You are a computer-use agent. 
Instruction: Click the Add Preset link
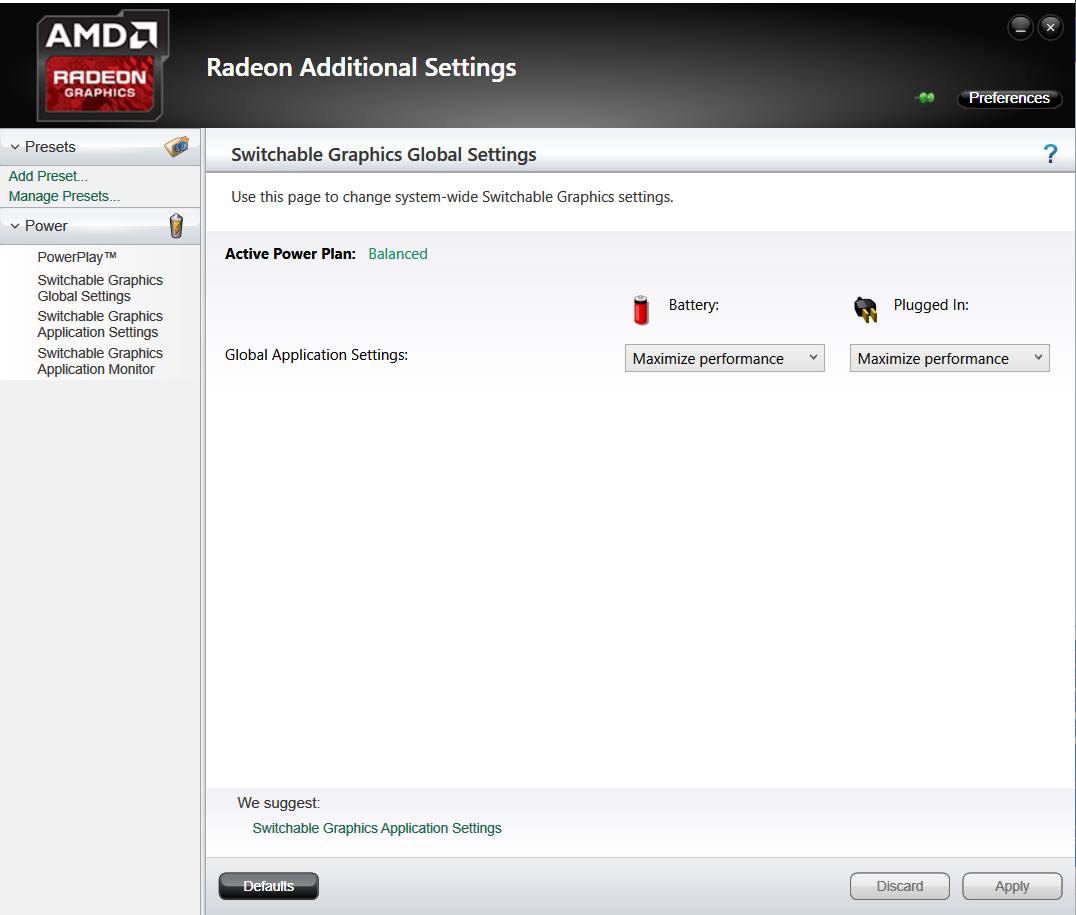48,176
